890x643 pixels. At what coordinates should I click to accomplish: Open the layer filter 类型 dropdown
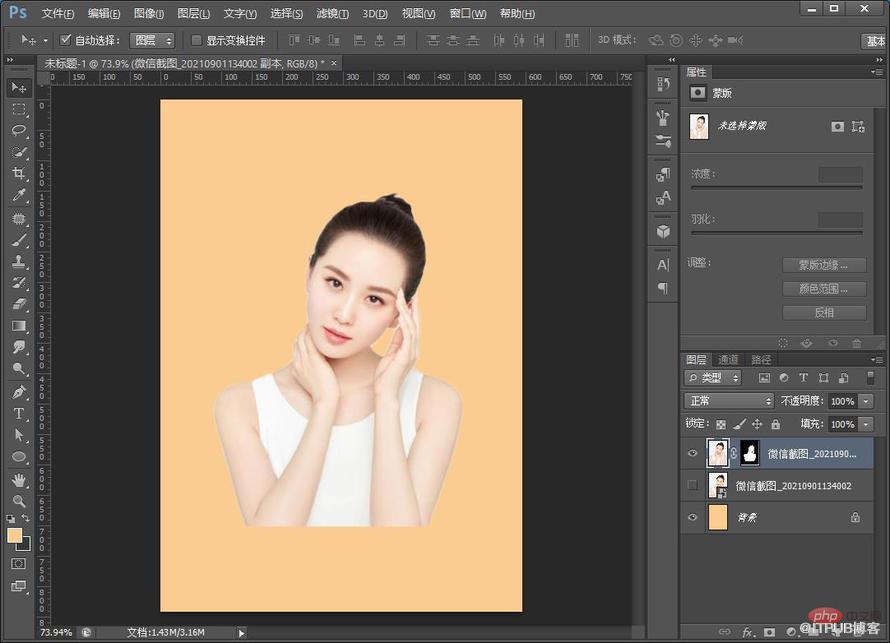[x=713, y=377]
